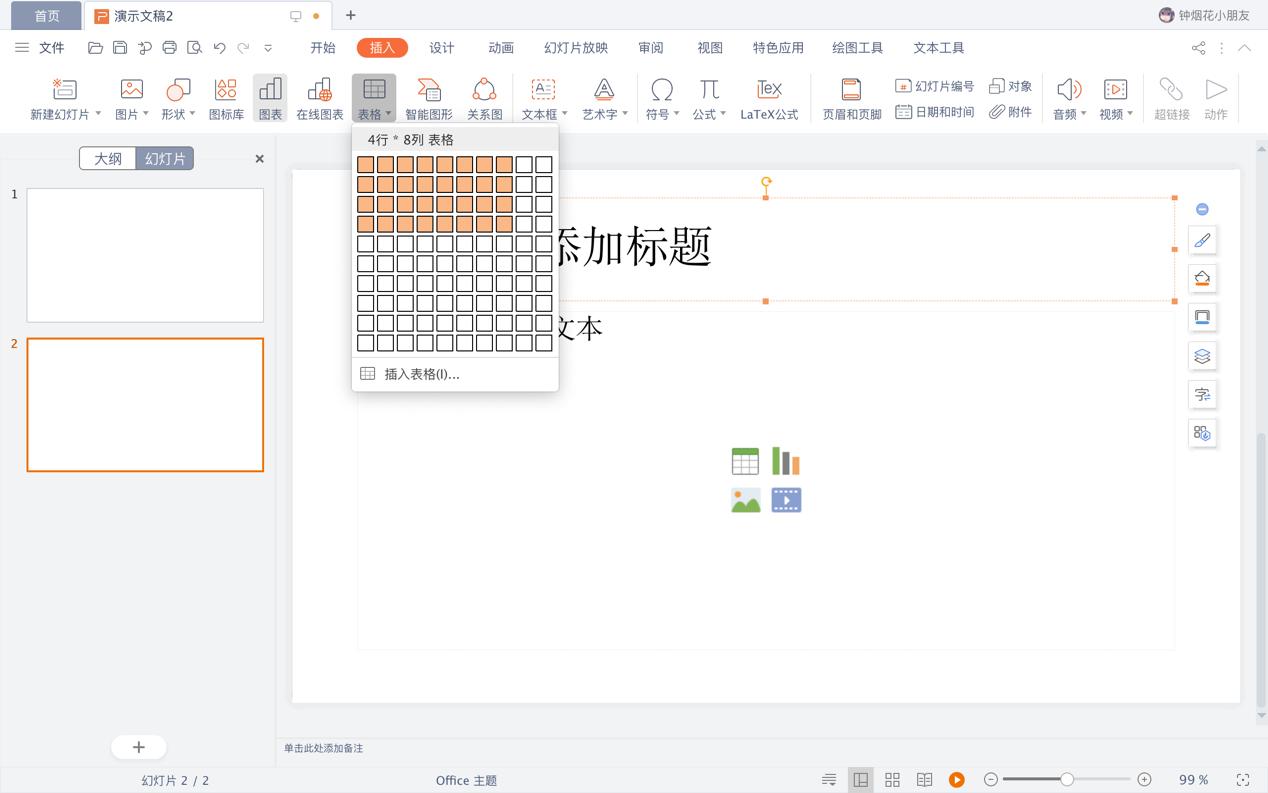Insert a picture using the slide placeholder icon
The image size is (1268, 793).
(x=745, y=499)
